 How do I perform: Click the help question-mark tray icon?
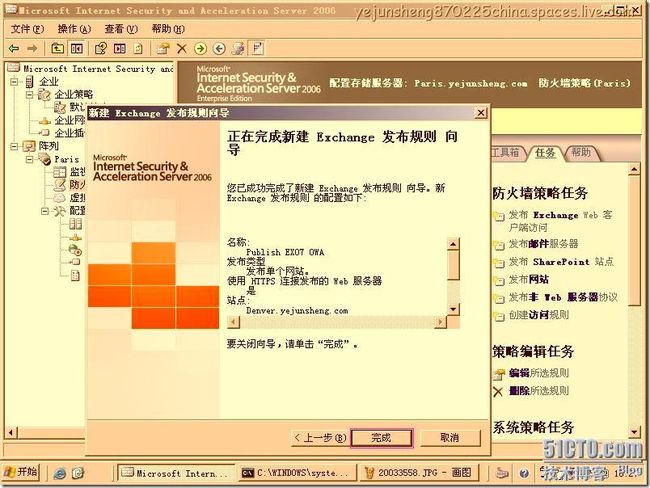click(524, 473)
